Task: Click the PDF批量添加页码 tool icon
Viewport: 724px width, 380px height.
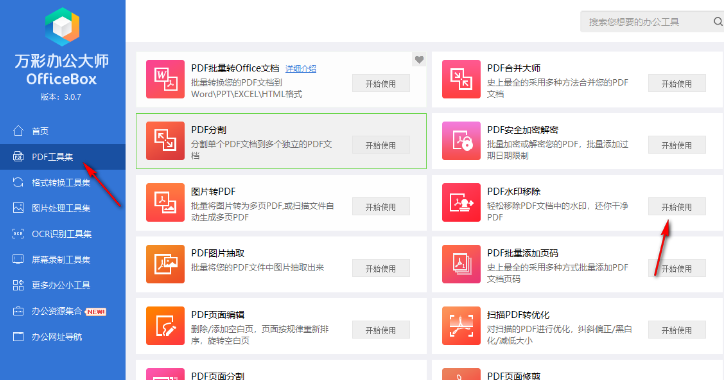Action: 461,264
